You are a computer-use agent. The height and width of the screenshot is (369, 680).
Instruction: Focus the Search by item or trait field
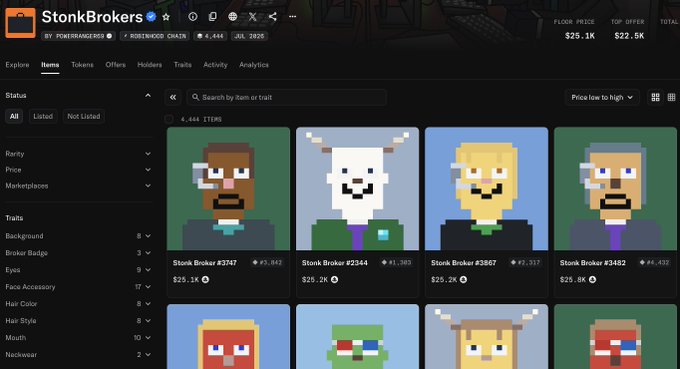tap(287, 97)
